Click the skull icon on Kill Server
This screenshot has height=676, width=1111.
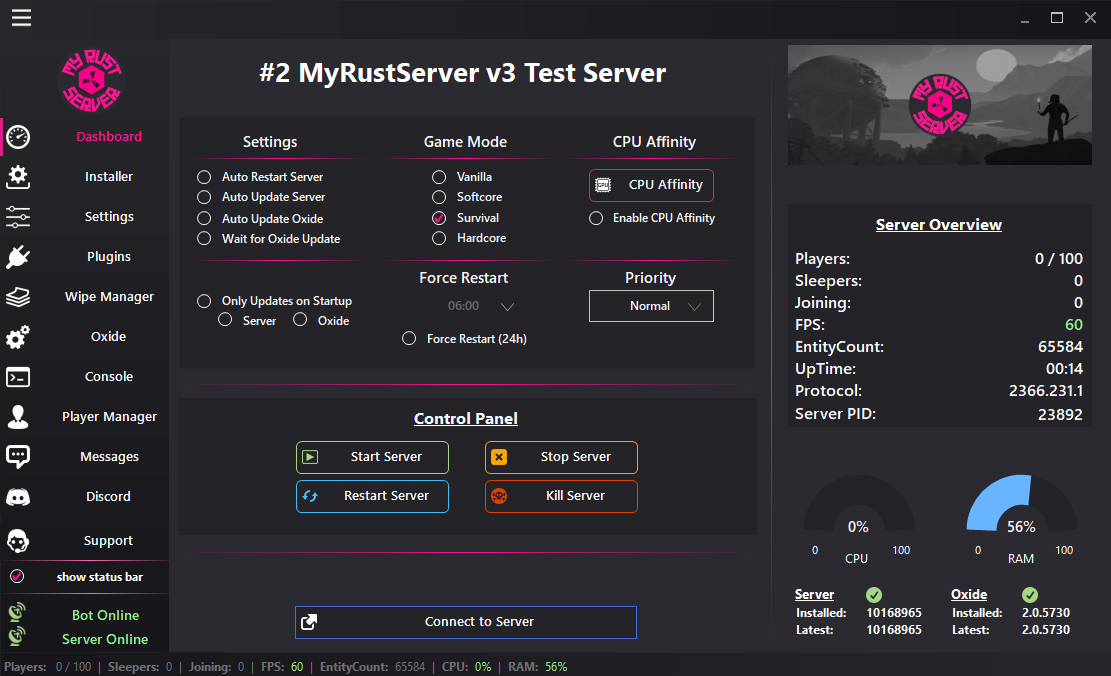[x=499, y=496]
